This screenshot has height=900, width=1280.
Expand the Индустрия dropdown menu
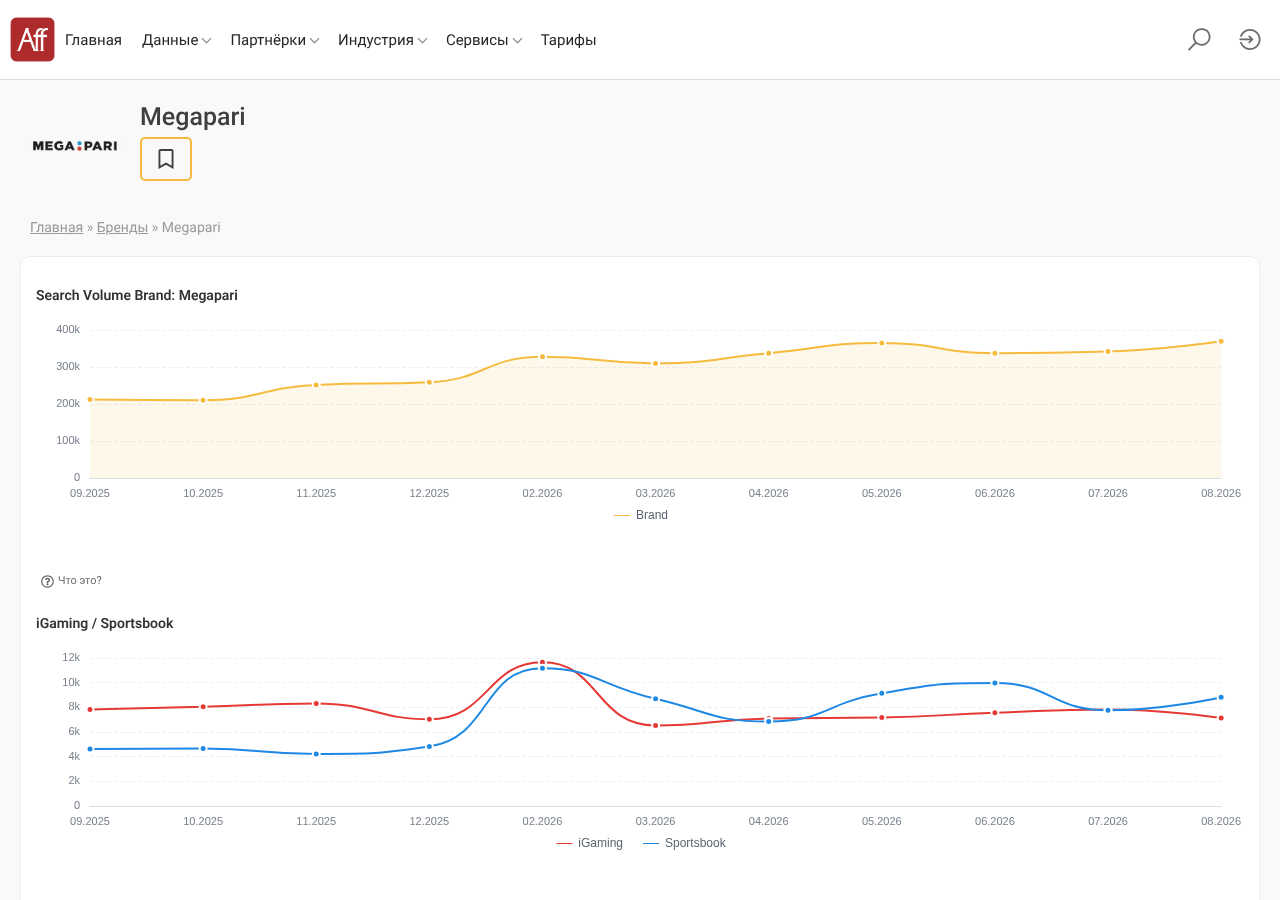coord(383,40)
